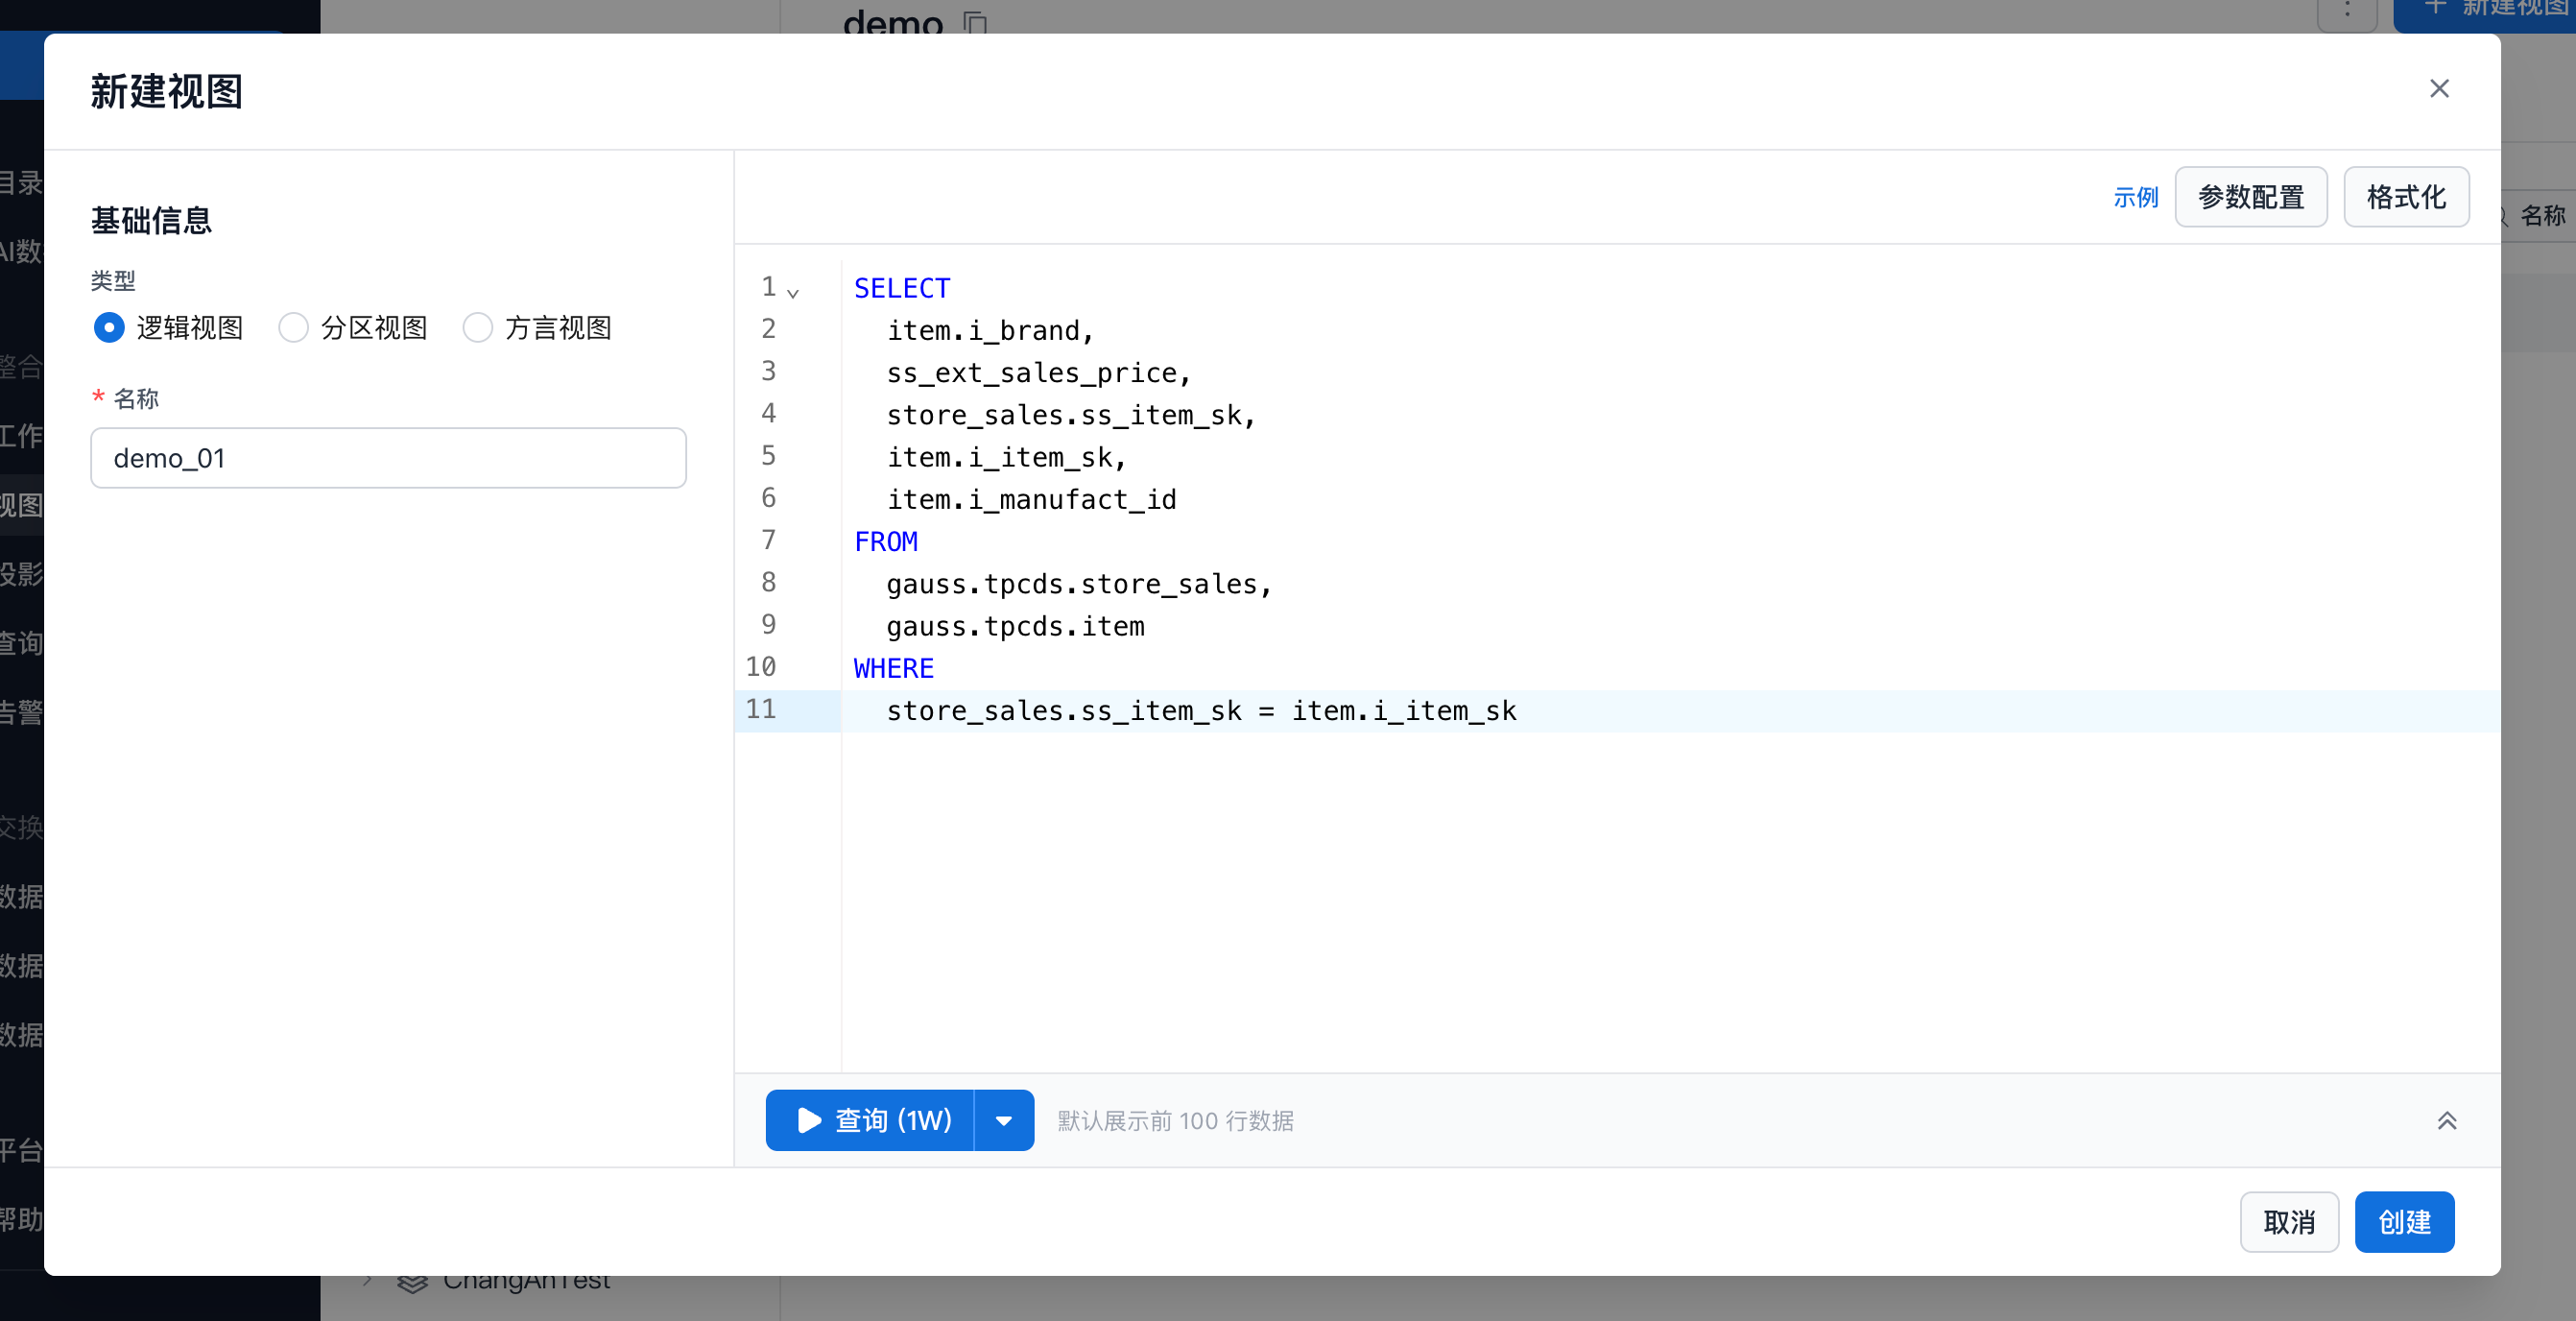Viewport: 2576px width, 1321px height.
Task: Select the 逻辑视图 radio option
Action: [109, 328]
